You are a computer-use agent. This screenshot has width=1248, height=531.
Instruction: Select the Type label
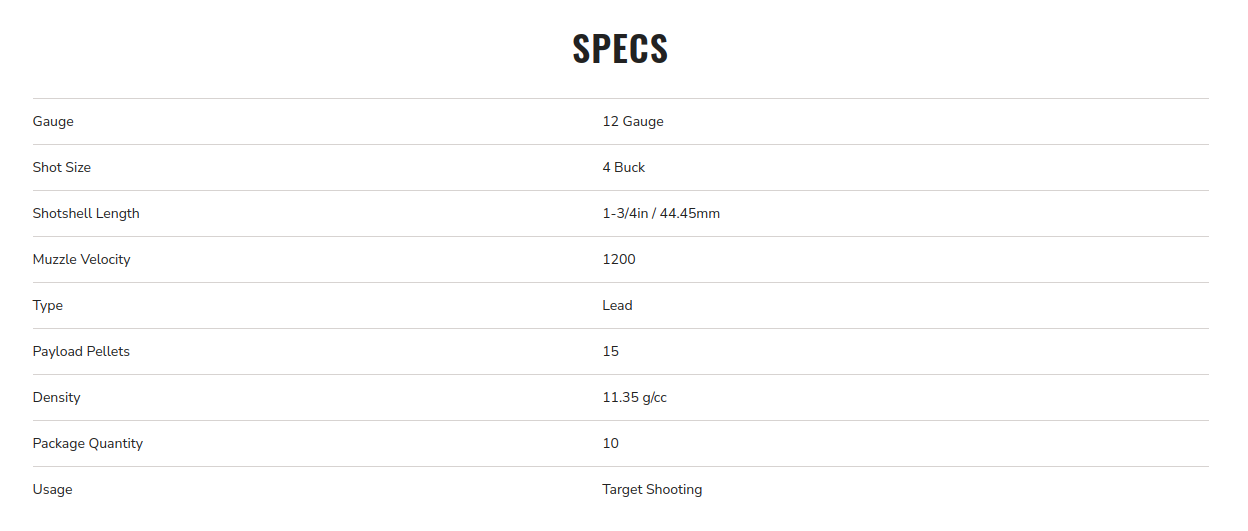(48, 305)
